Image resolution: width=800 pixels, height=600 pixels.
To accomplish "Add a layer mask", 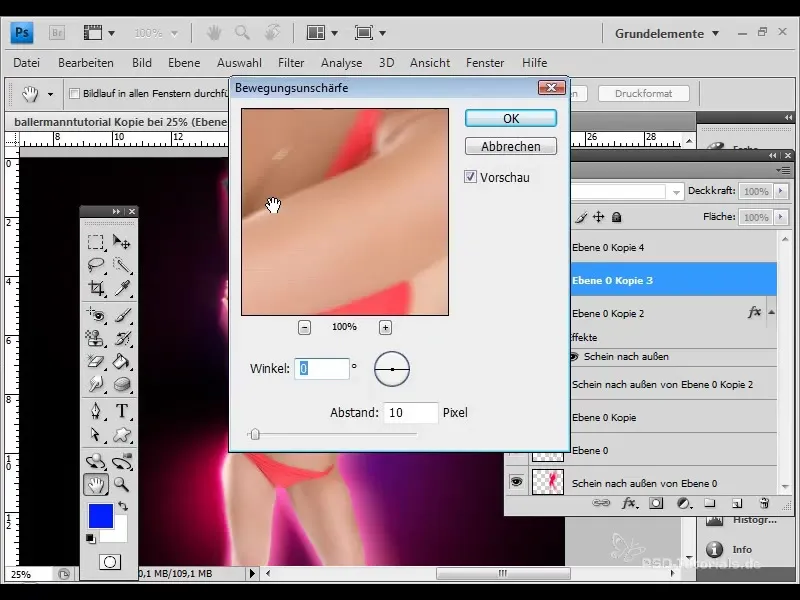I will 656,504.
